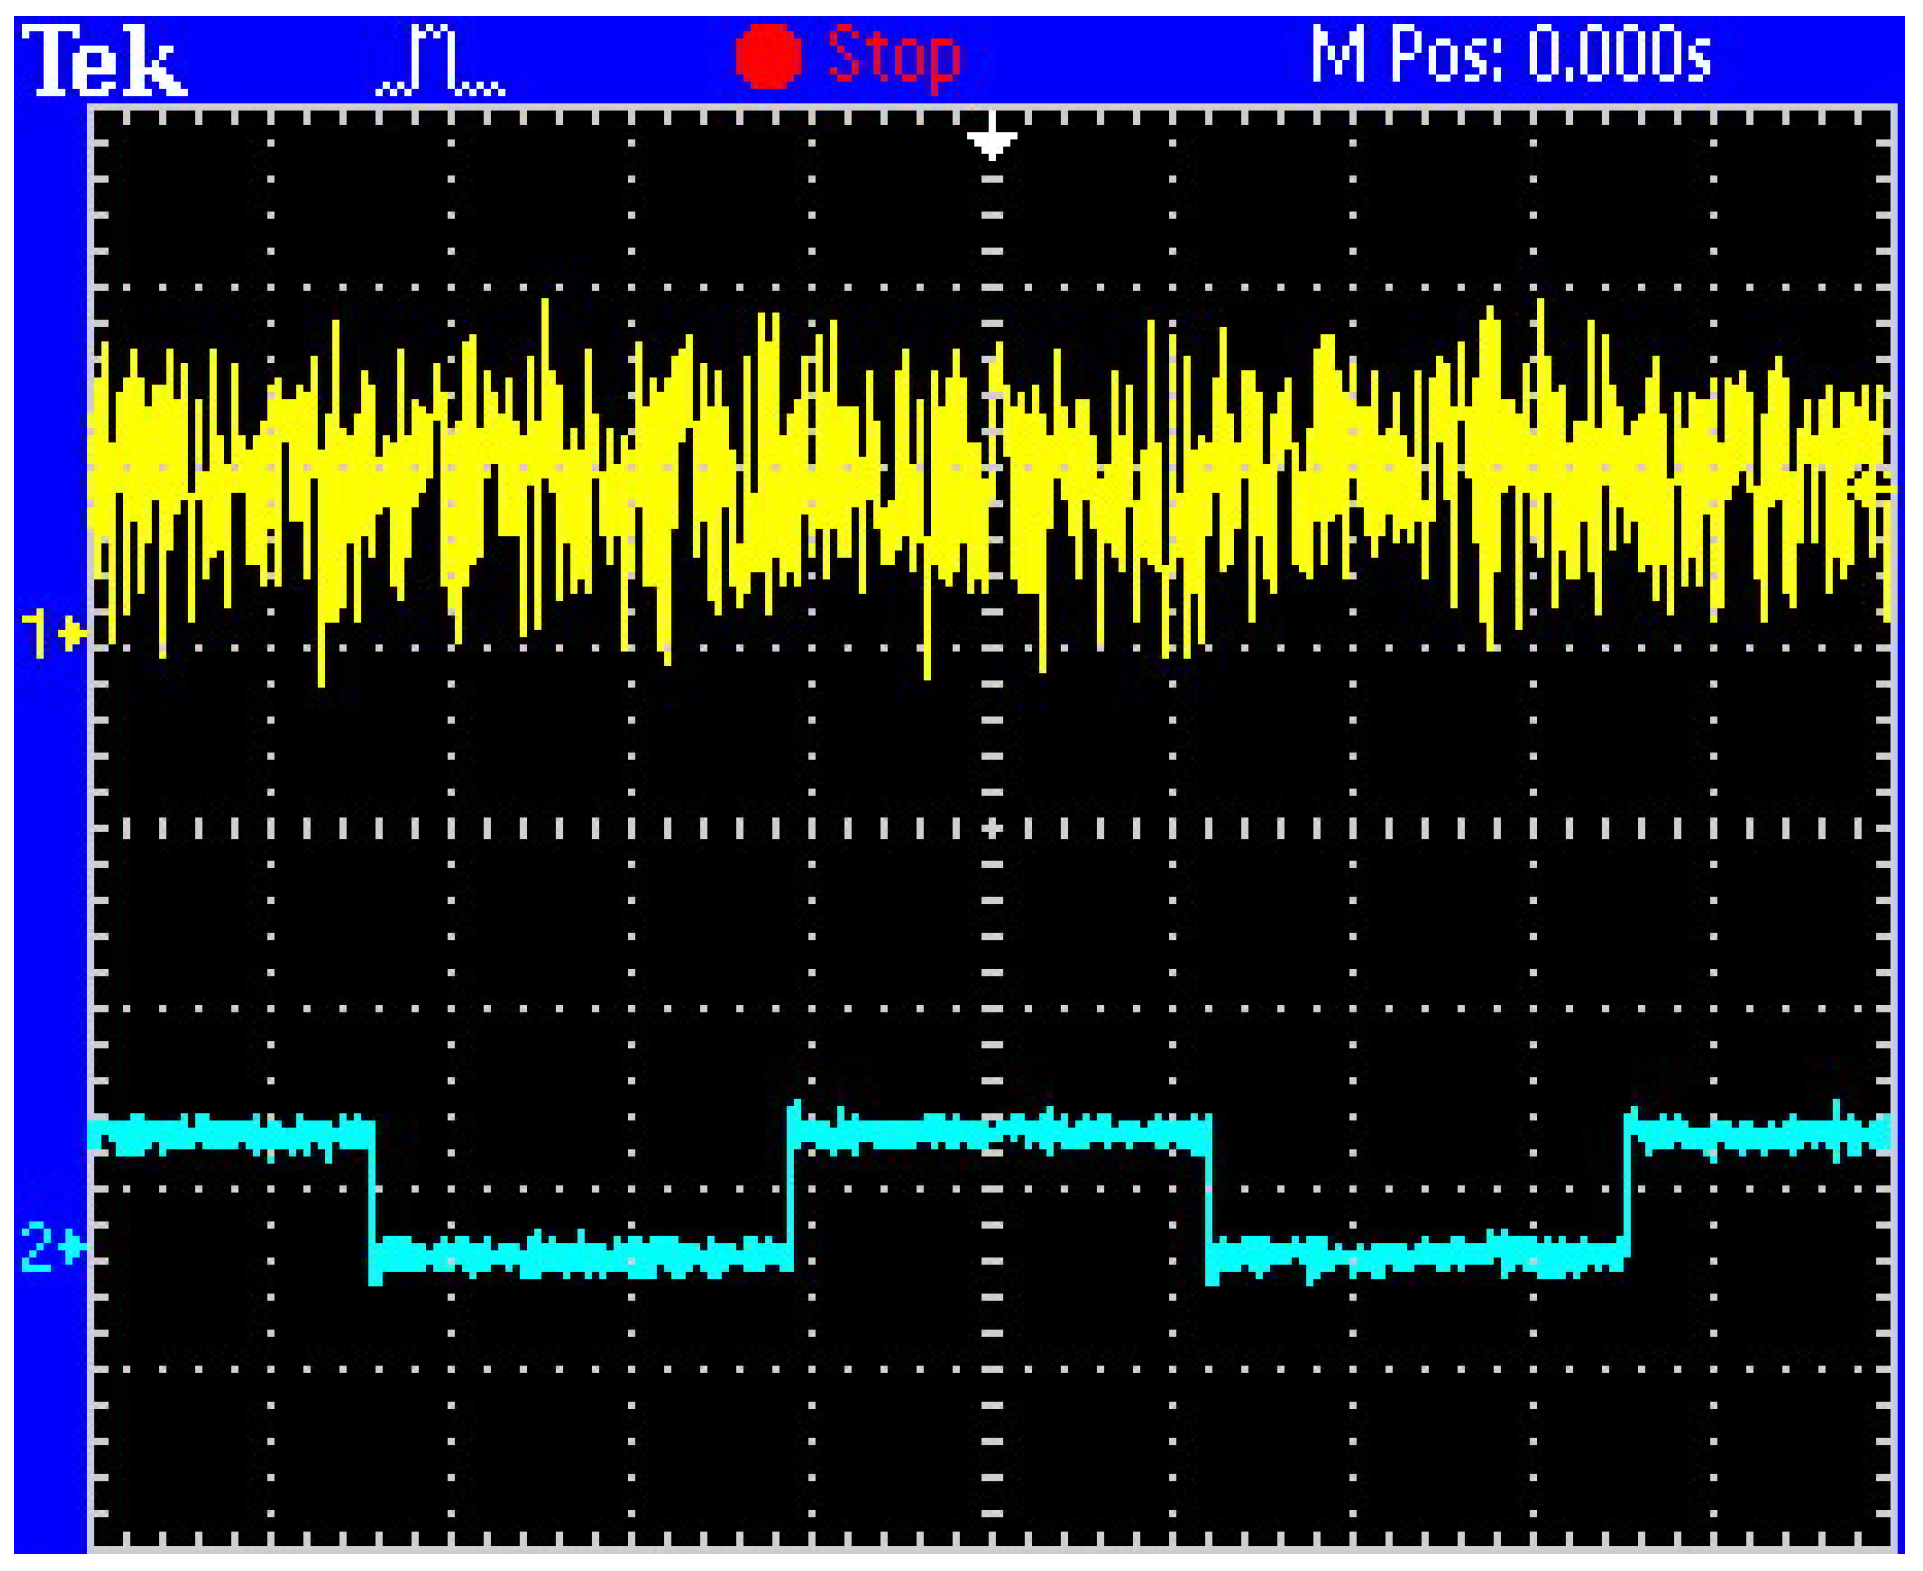The width and height of the screenshot is (1923, 1571).
Task: Click the red Stop indicator circle
Action: tap(768, 56)
